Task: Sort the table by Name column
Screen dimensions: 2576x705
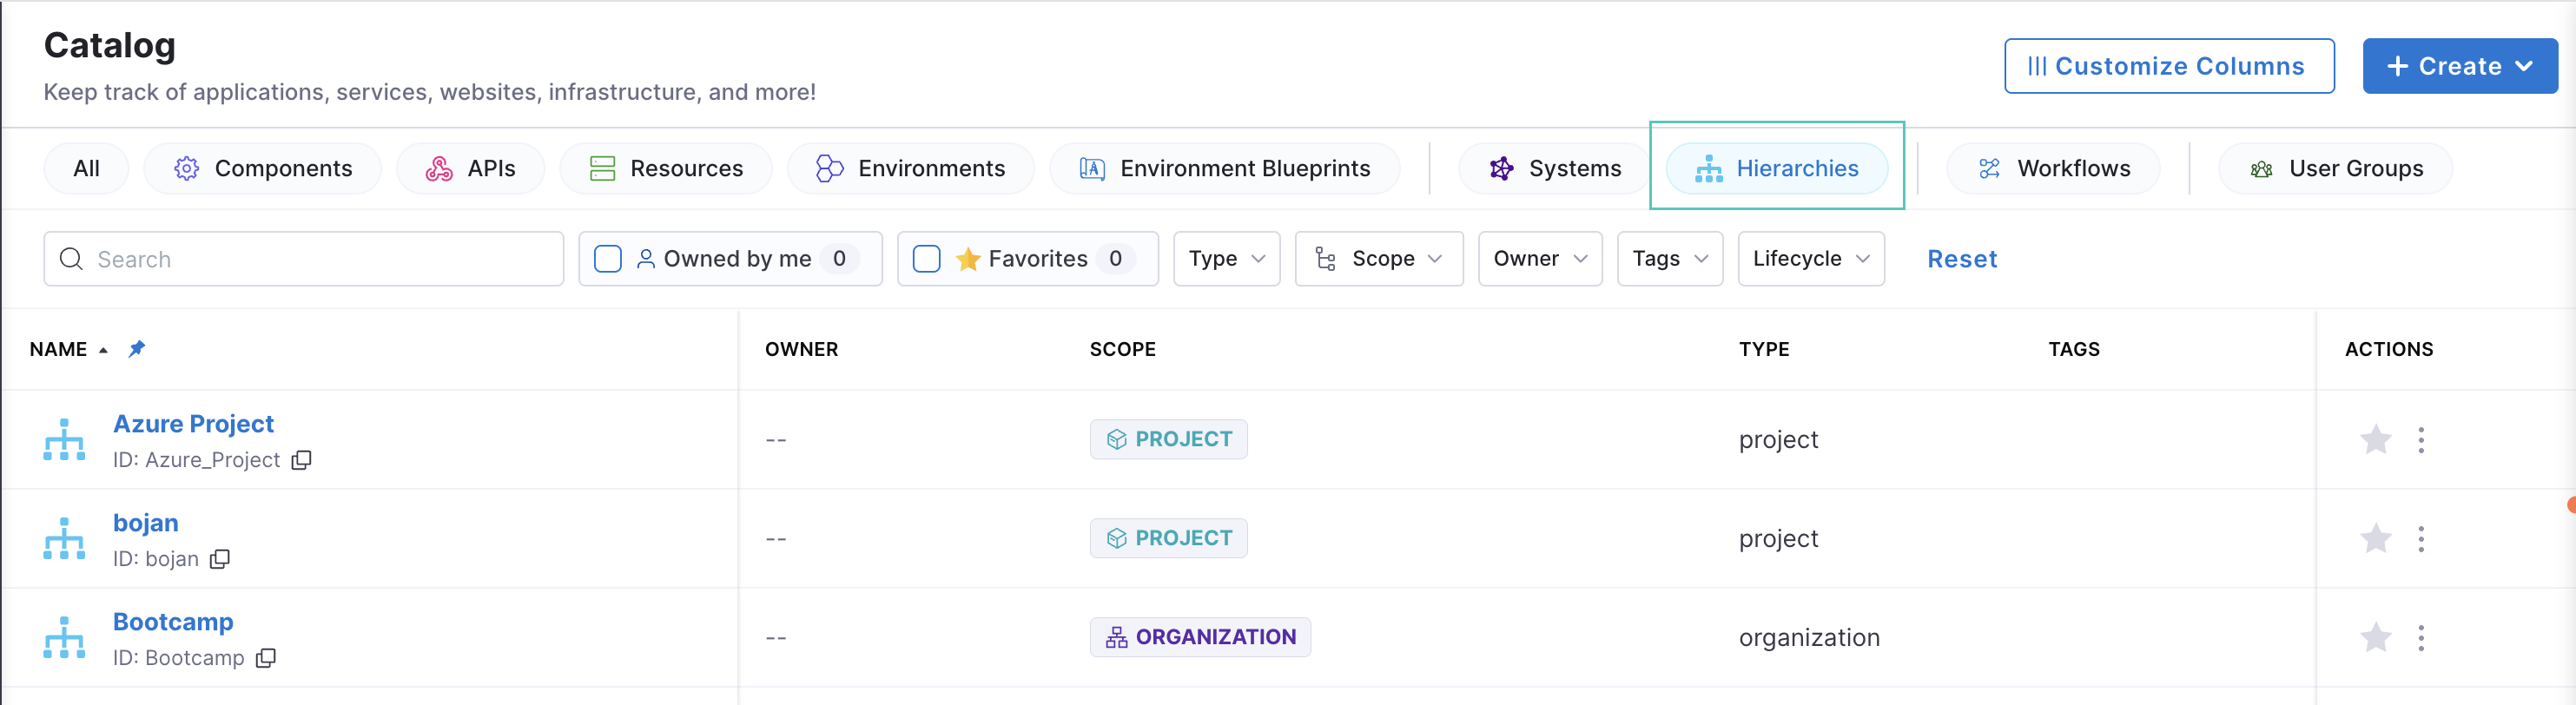Action: pyautogui.click(x=59, y=349)
